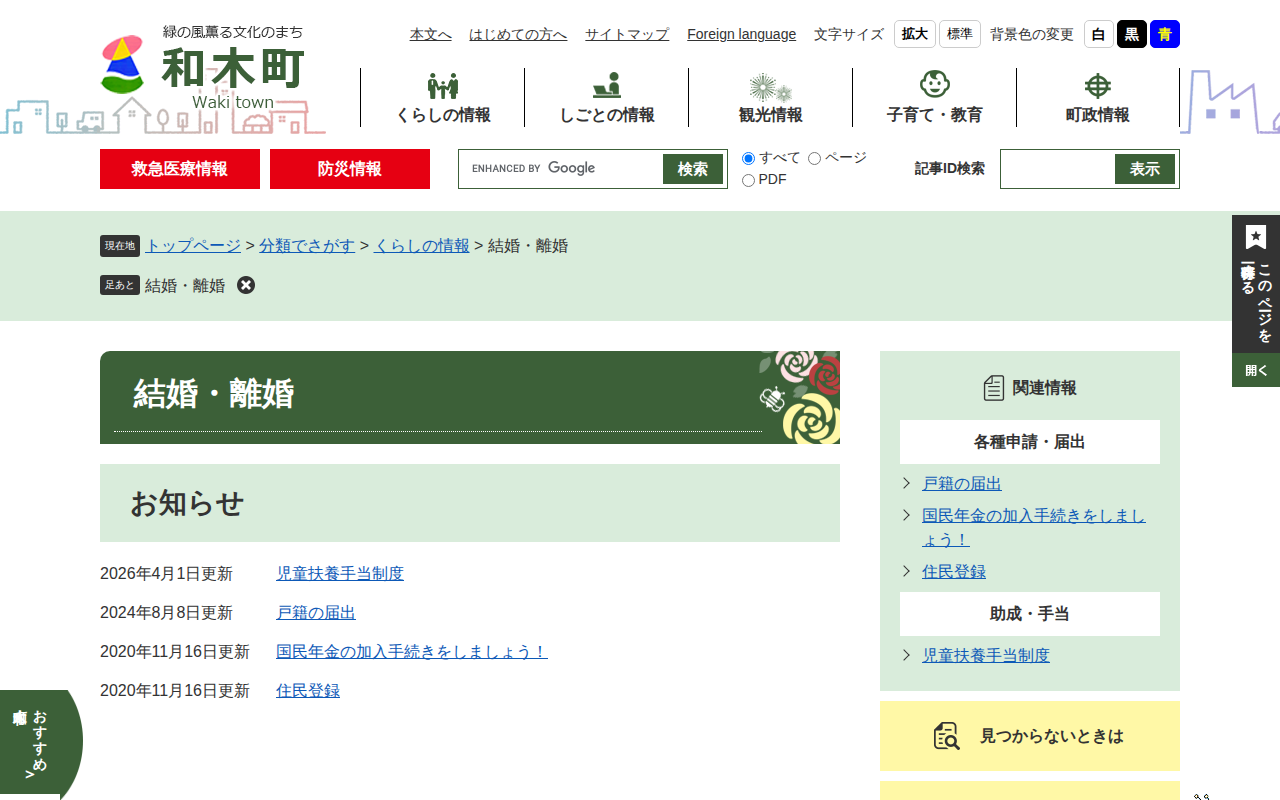Image resolution: width=1280 pixels, height=800 pixels.
Task: Open sidebar 国民年金の加入手続きをしましょう！ link
Action: 1034,528
